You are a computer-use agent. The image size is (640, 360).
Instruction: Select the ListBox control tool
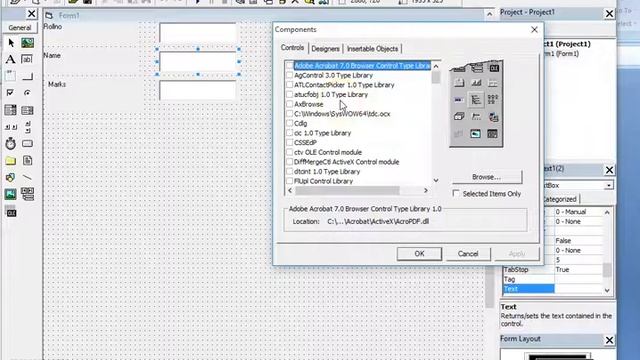[27, 110]
